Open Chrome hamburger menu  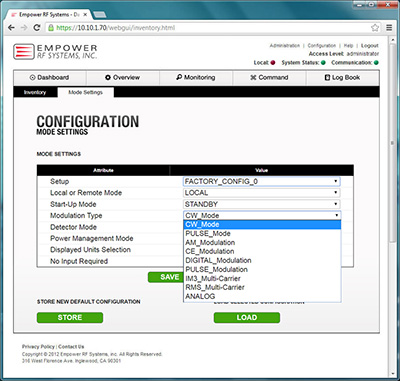click(x=389, y=28)
